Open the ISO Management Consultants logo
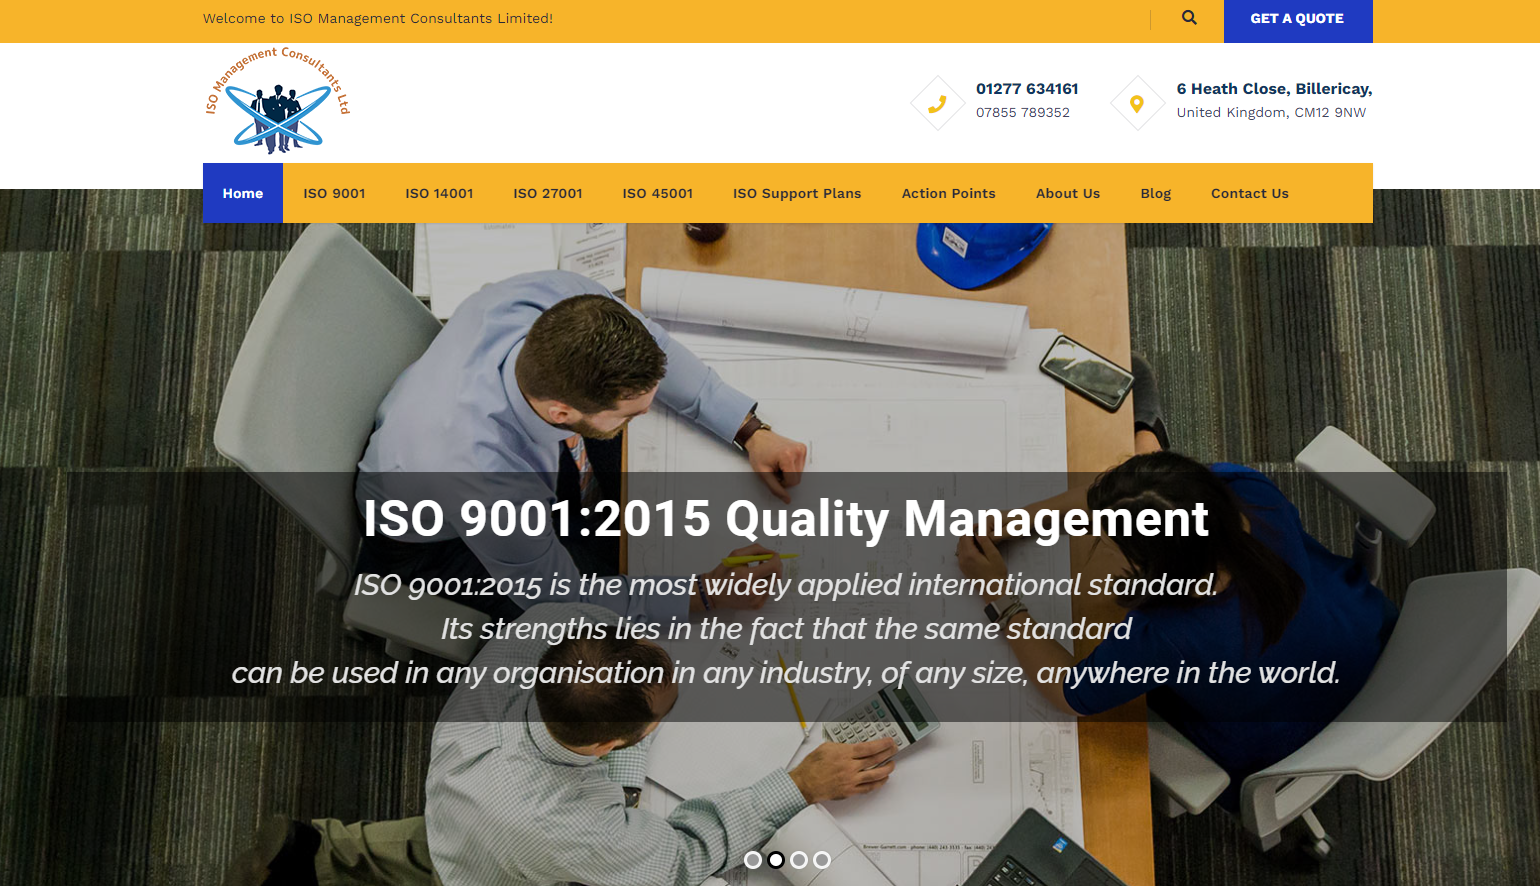 pos(275,100)
